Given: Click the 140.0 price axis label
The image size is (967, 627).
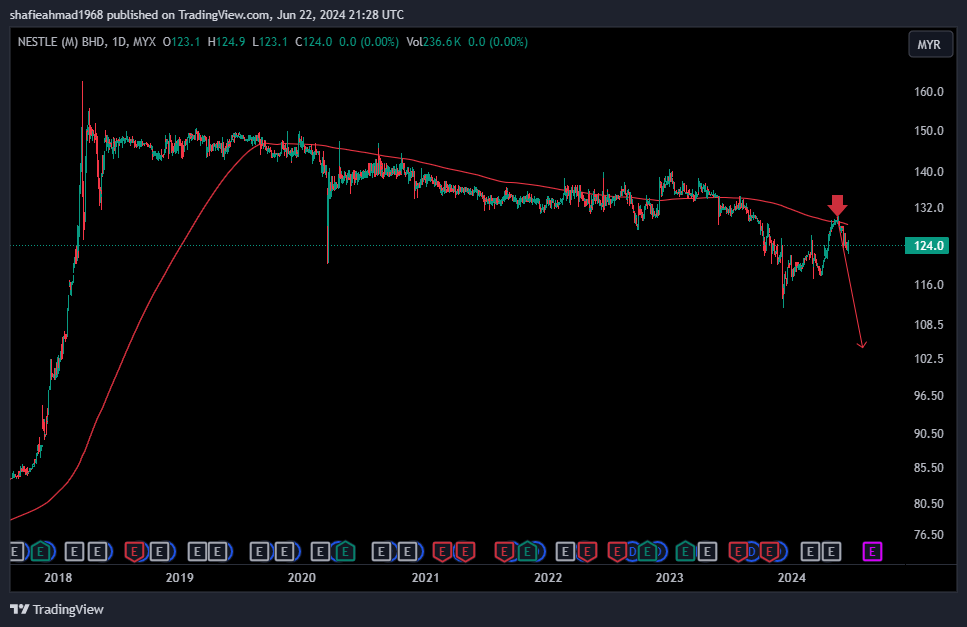Looking at the screenshot, I should click(x=929, y=171).
